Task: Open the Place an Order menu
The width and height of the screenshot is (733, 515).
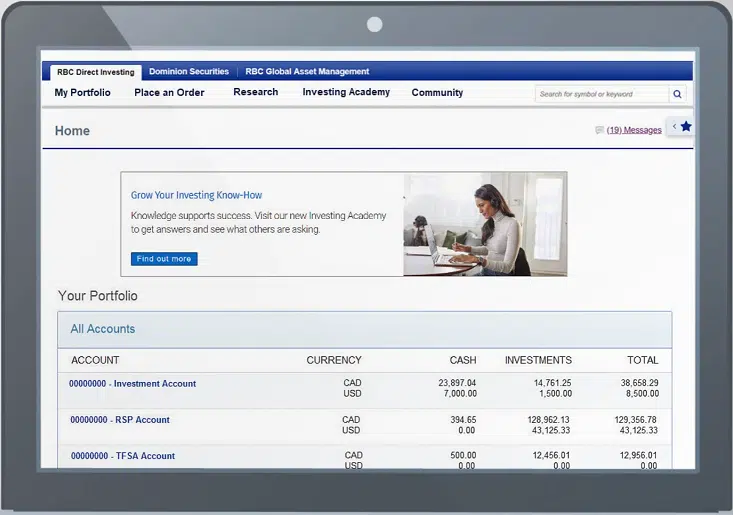Action: coord(169,93)
